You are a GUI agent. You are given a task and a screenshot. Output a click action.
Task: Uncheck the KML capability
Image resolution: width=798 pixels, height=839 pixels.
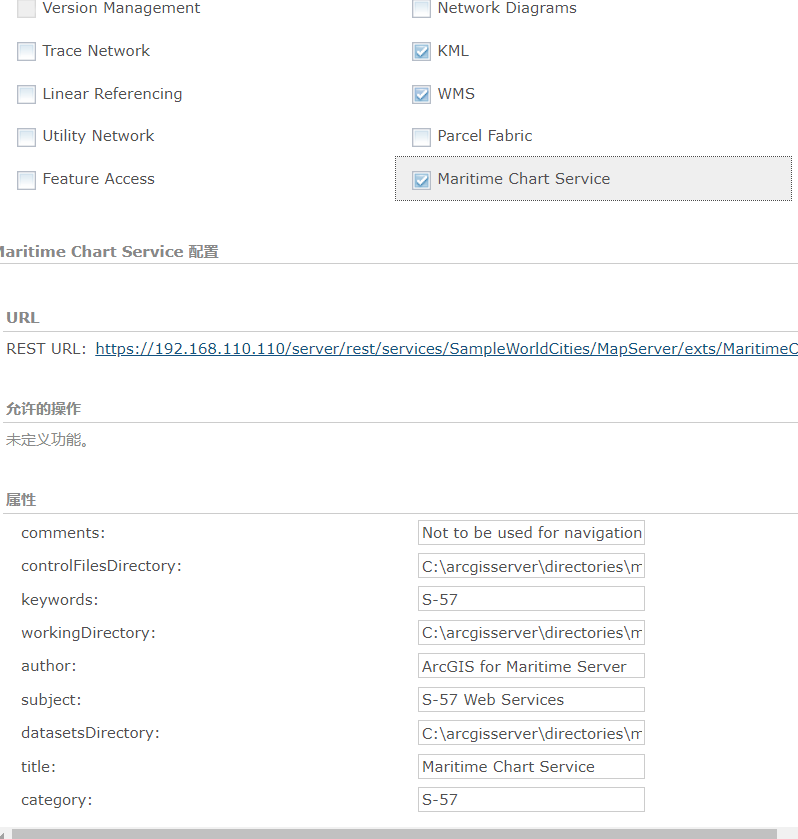tap(422, 52)
